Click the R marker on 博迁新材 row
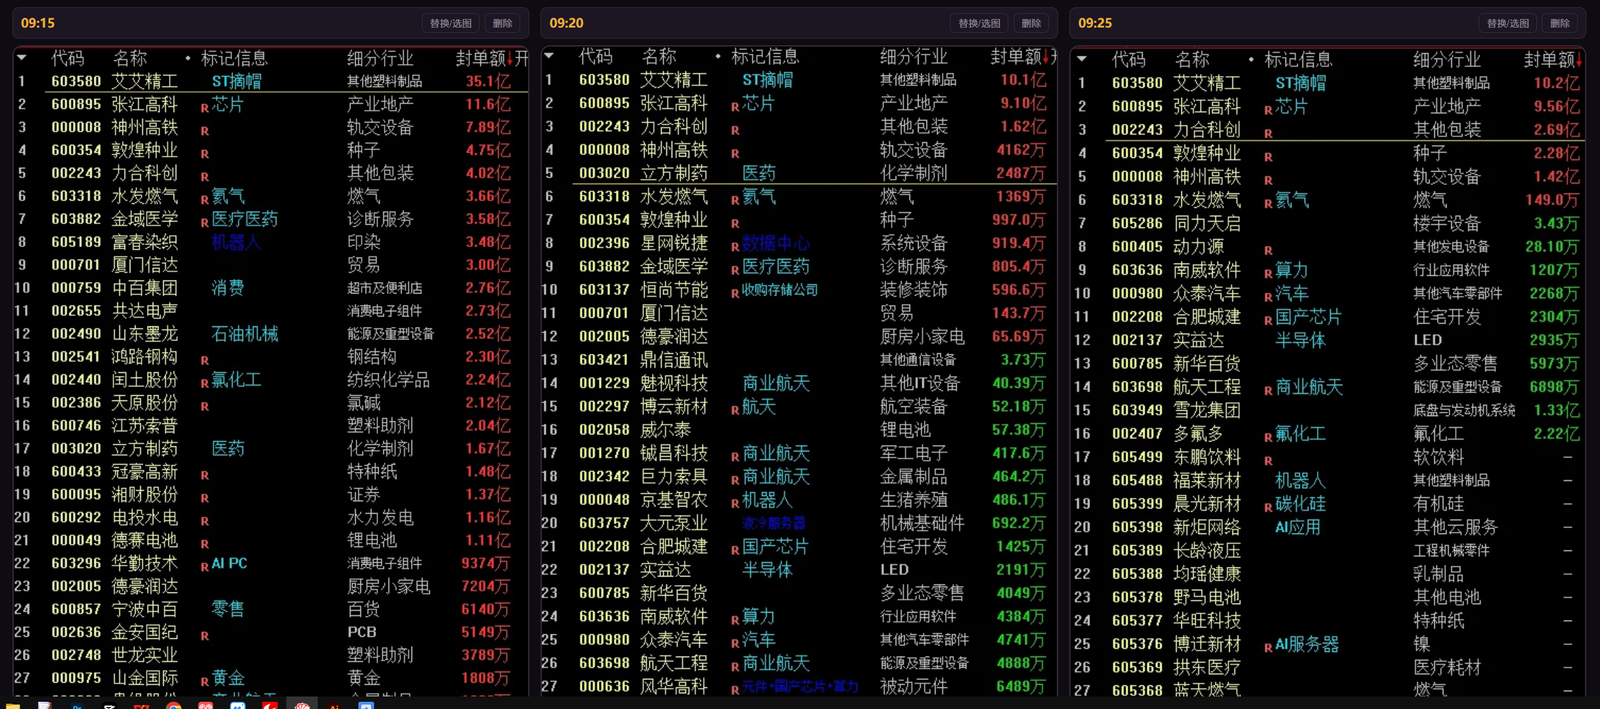This screenshot has height=709, width=1600. click(x=1268, y=648)
